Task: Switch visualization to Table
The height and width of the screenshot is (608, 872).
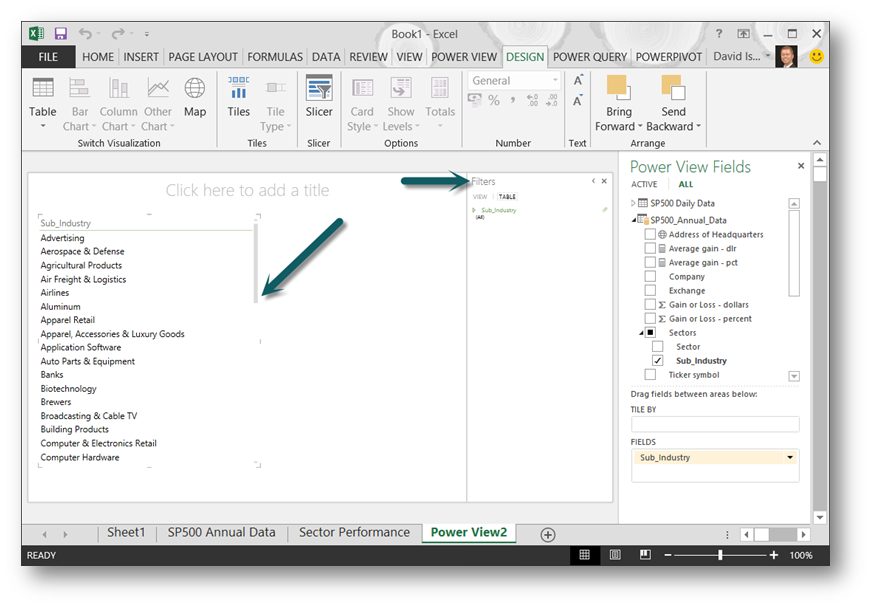Action: 43,103
